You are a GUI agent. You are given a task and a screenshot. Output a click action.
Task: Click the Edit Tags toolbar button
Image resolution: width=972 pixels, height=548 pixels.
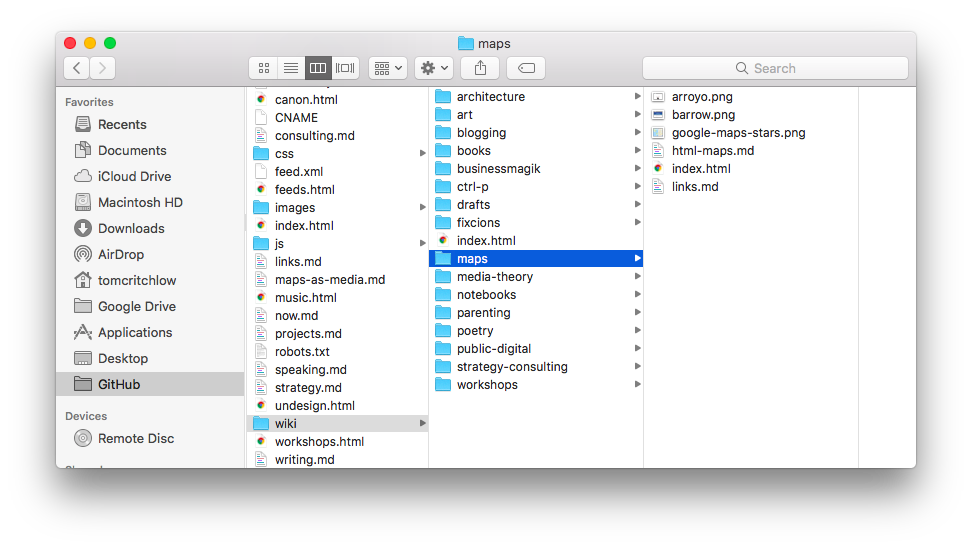click(x=526, y=68)
